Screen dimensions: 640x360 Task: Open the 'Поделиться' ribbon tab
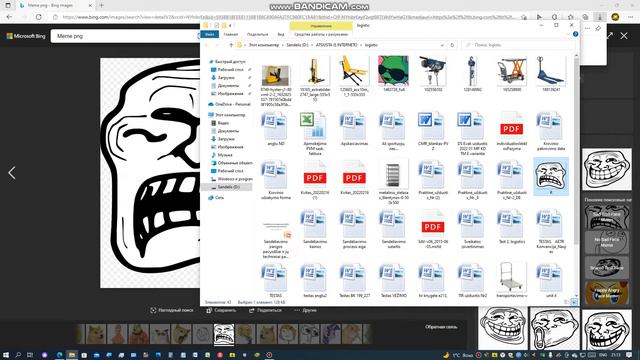point(258,34)
